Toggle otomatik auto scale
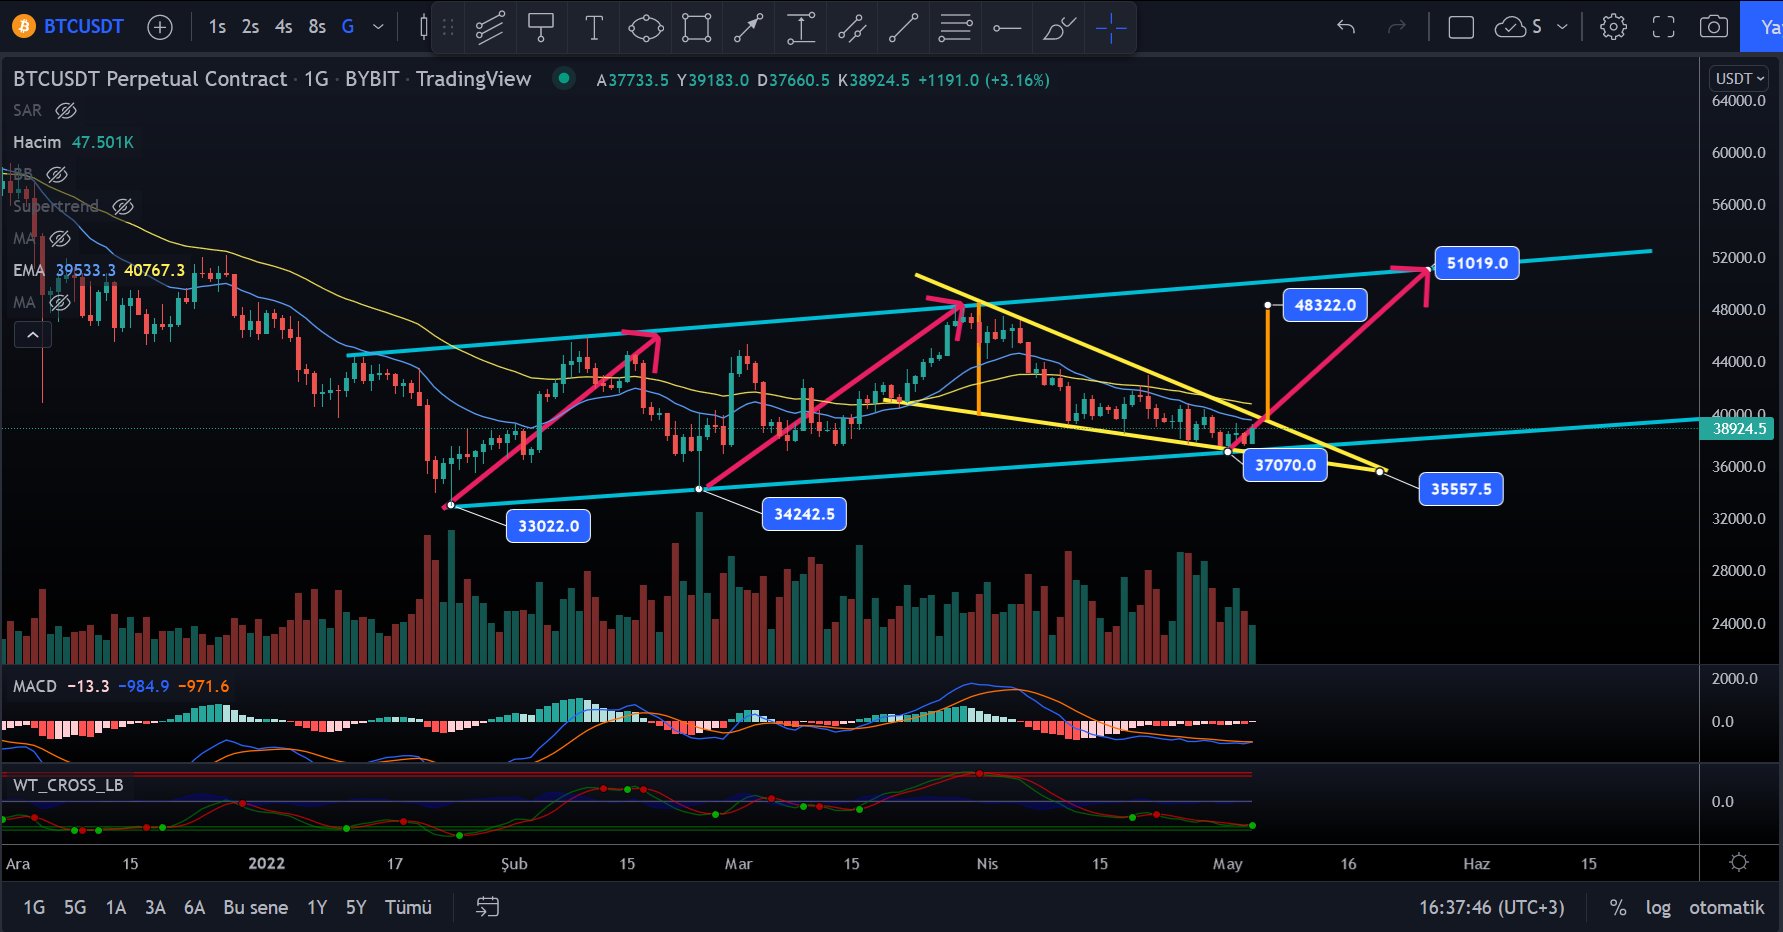Viewport: 1783px width, 932px height. [1726, 907]
